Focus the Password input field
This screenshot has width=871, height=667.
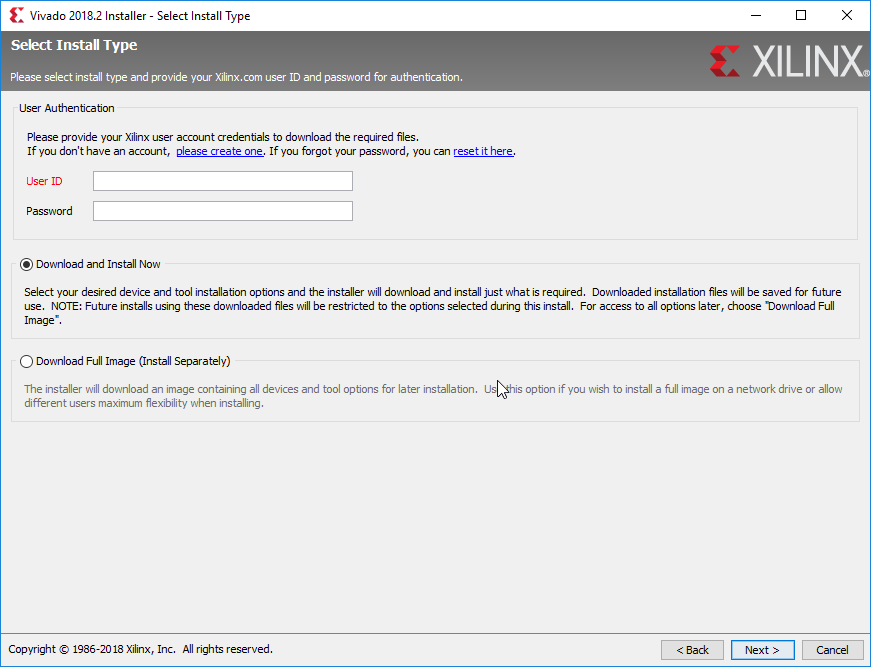pos(223,211)
